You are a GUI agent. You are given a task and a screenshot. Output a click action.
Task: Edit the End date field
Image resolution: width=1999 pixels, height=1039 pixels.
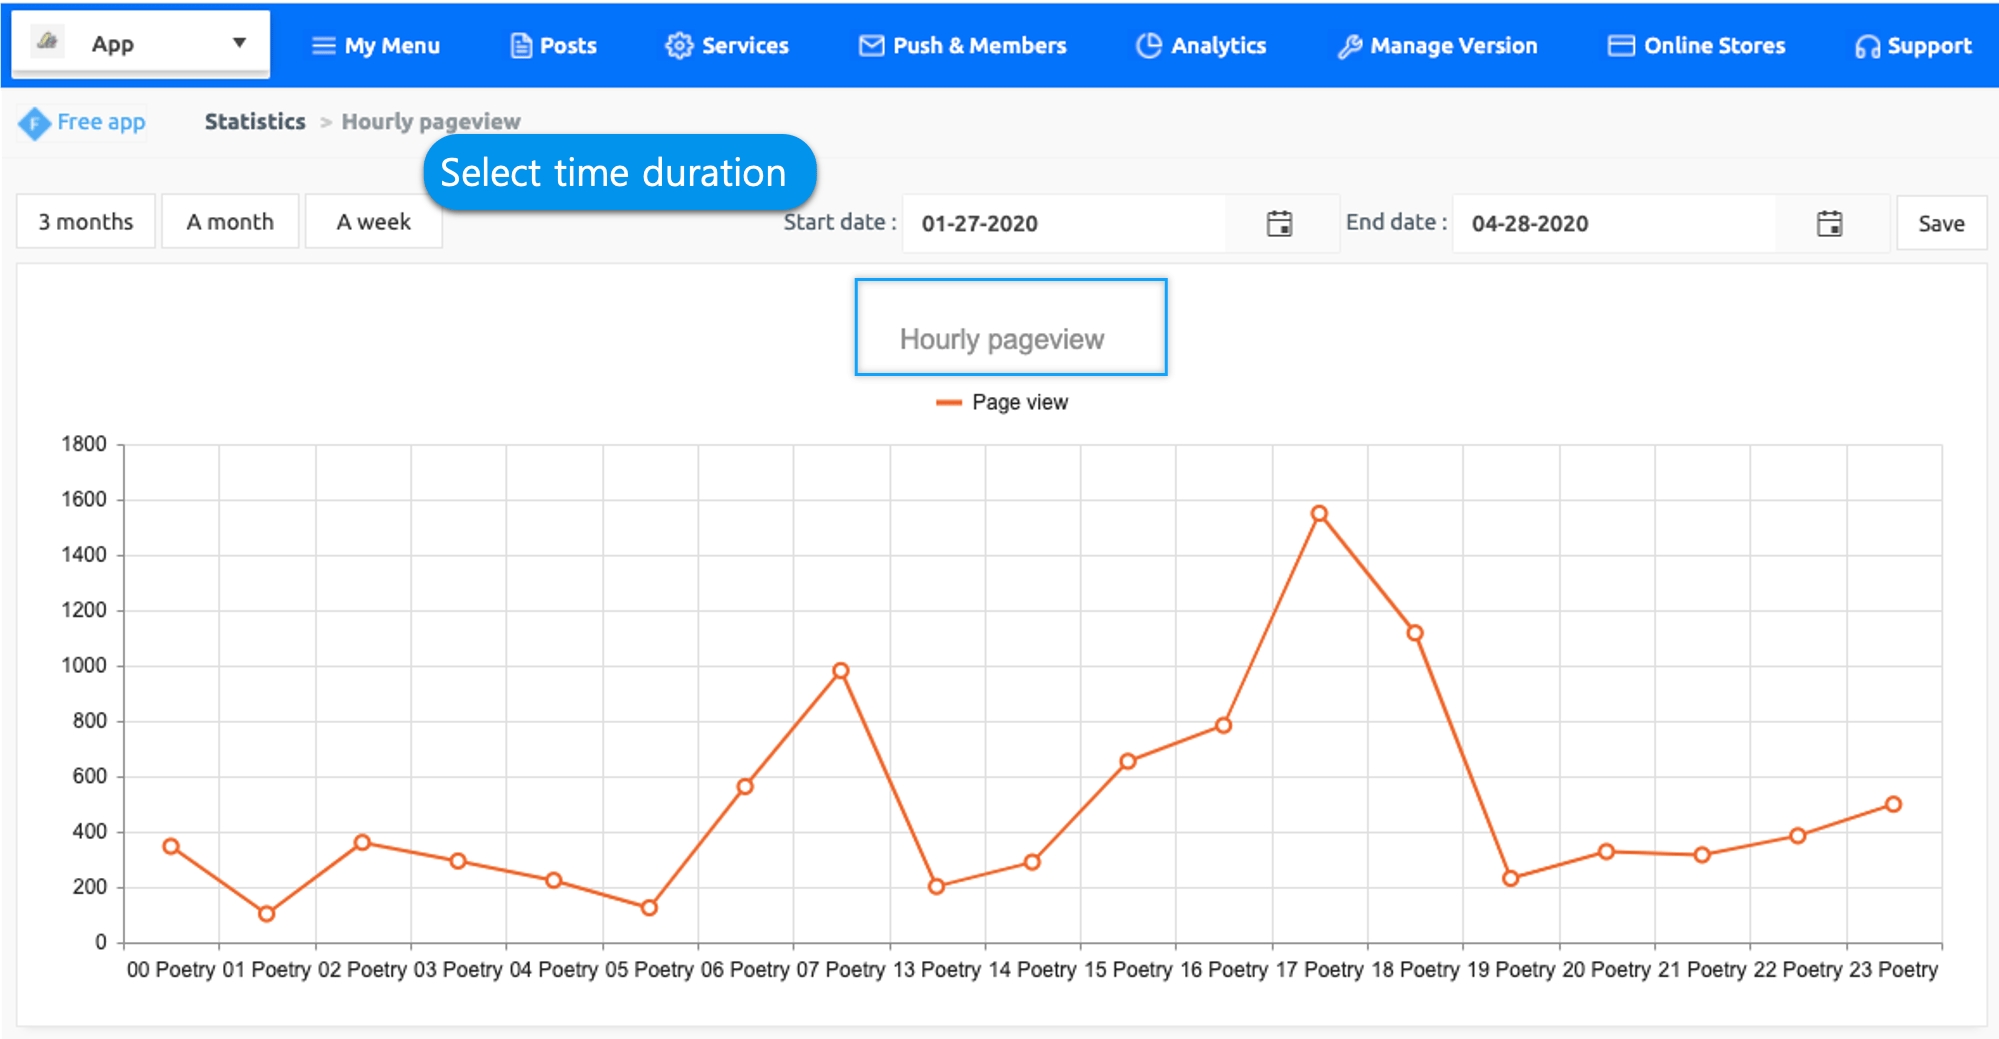point(1615,224)
